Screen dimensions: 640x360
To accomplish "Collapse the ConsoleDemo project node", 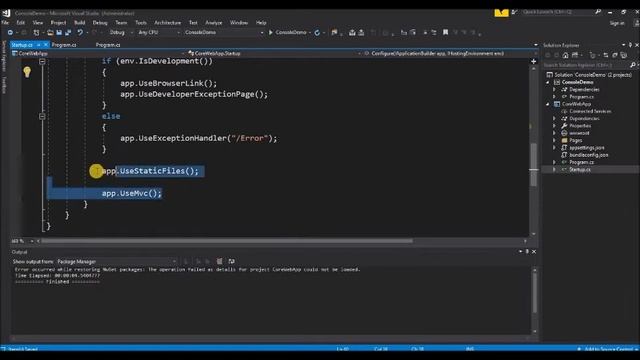I will pos(548,82).
